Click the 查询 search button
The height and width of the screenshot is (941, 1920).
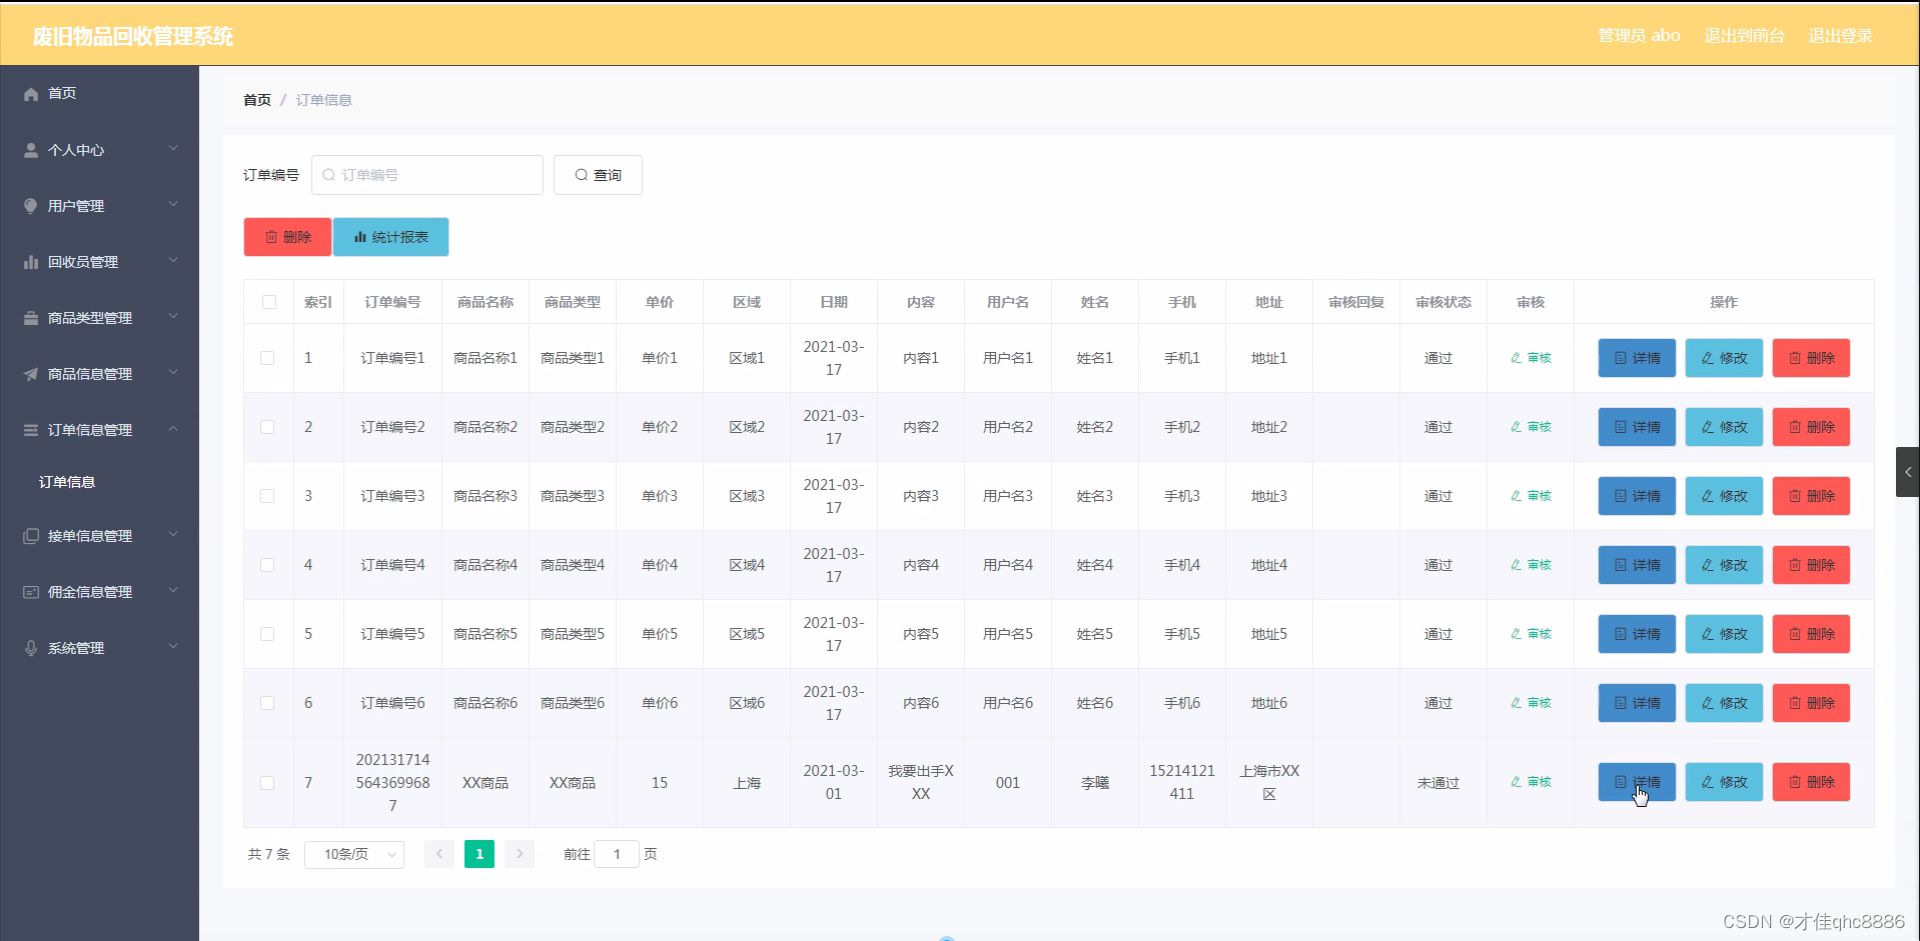point(598,175)
